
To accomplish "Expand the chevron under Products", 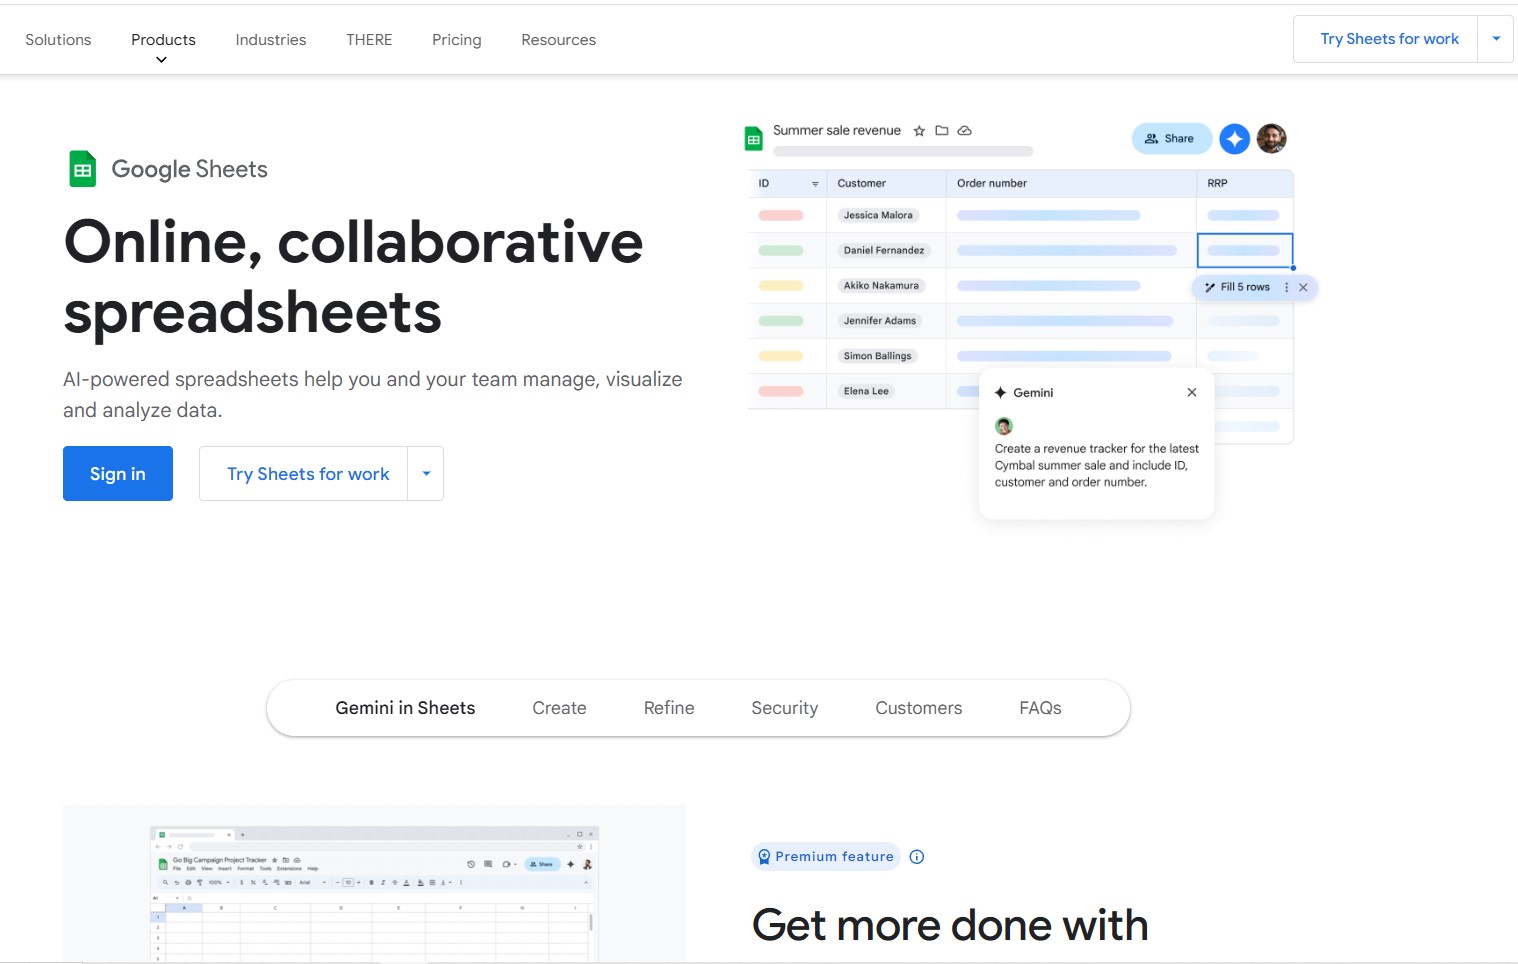I will point(161,60).
